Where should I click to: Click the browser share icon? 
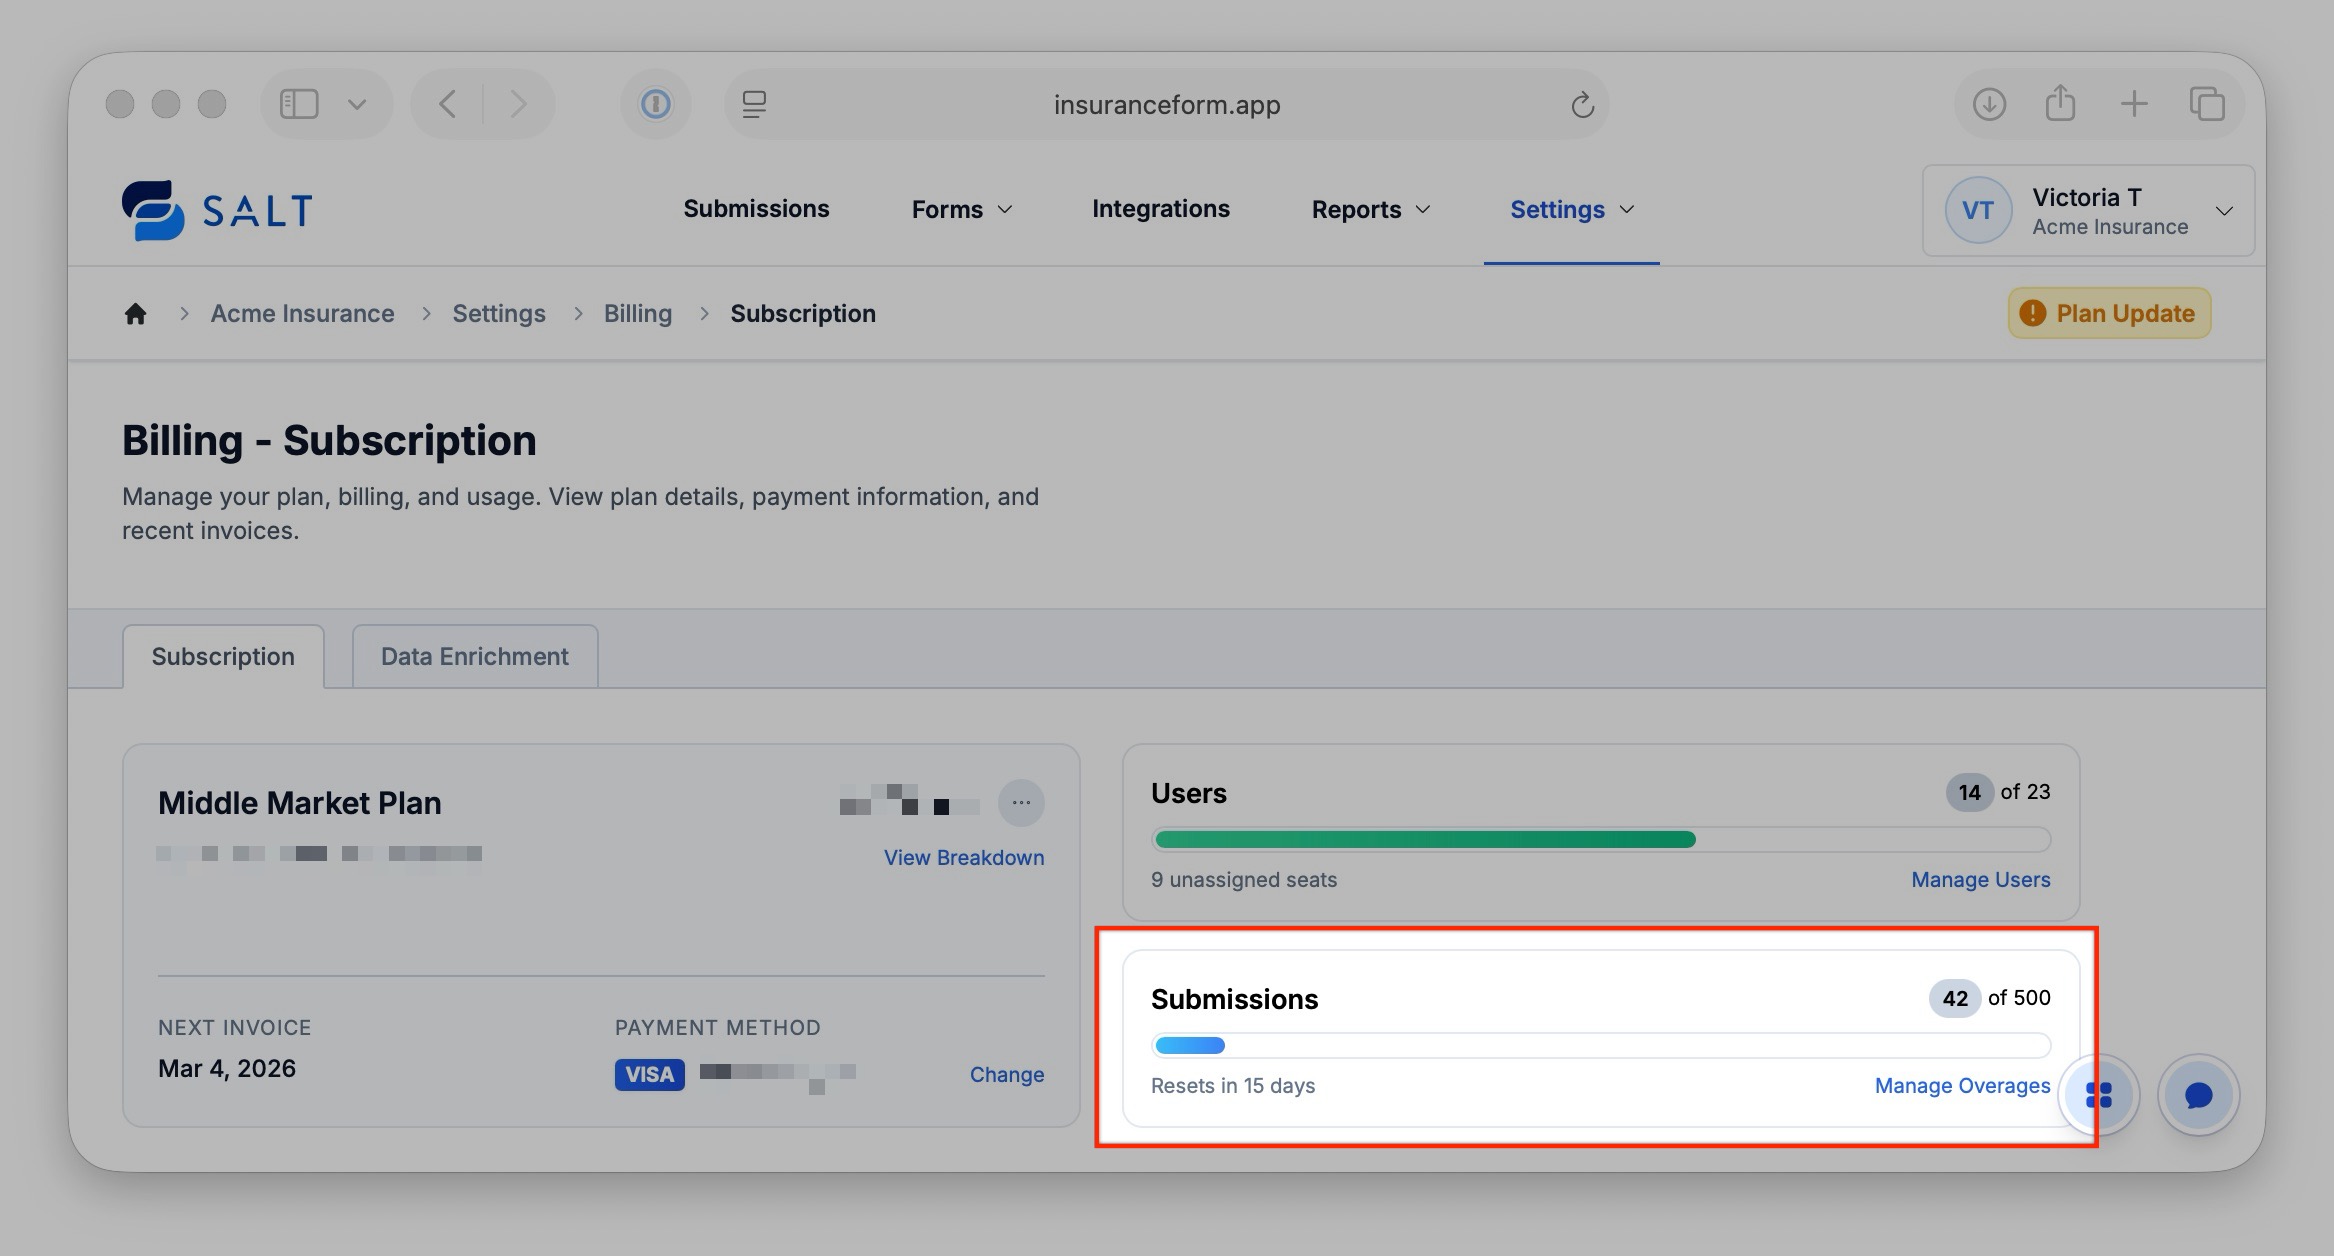[2060, 104]
